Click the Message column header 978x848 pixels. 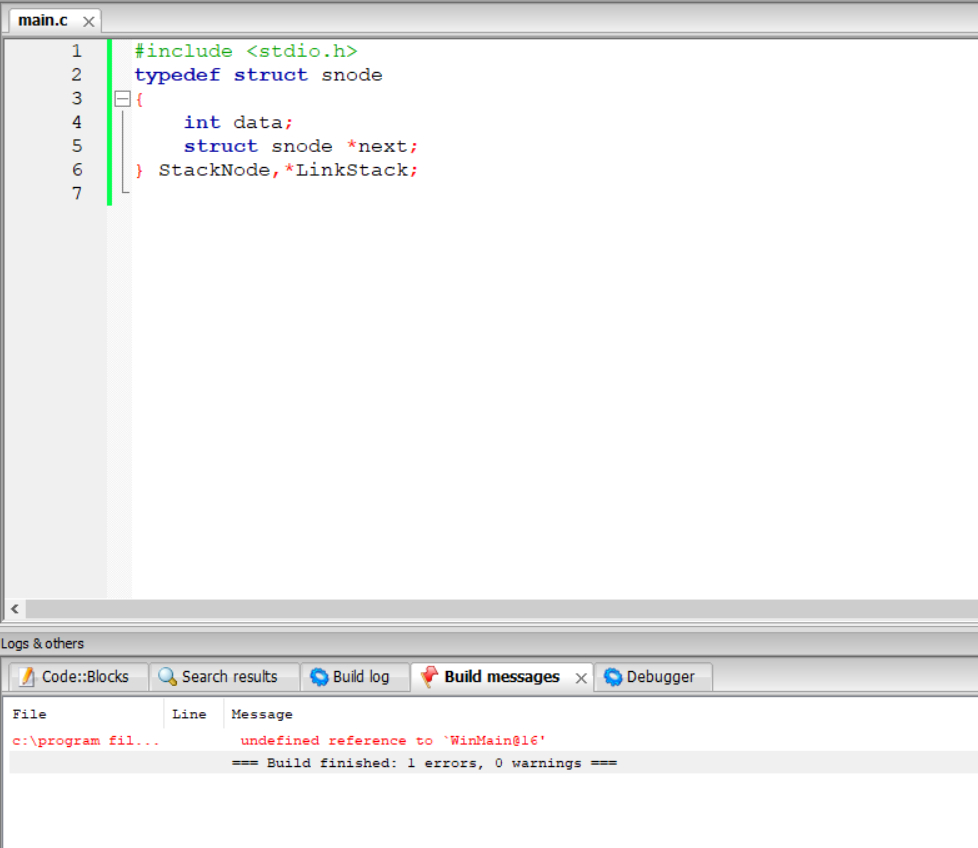click(x=261, y=714)
